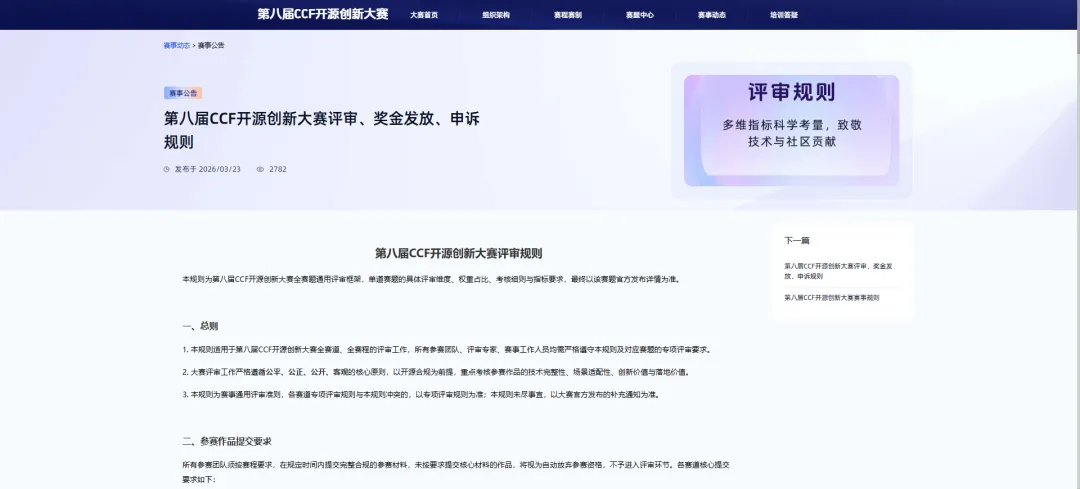Open the 赛程赛制 nav item
The width and height of the screenshot is (1080, 489).
(x=568, y=15)
